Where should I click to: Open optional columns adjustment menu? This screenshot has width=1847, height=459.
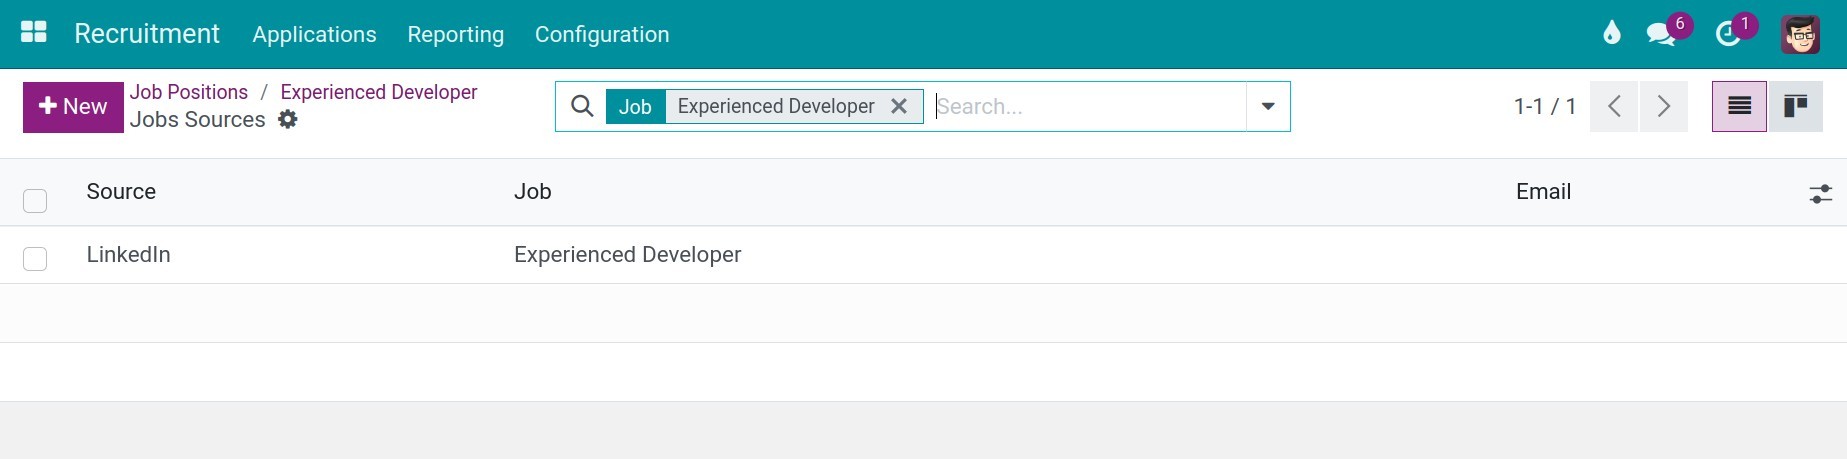pyautogui.click(x=1820, y=194)
